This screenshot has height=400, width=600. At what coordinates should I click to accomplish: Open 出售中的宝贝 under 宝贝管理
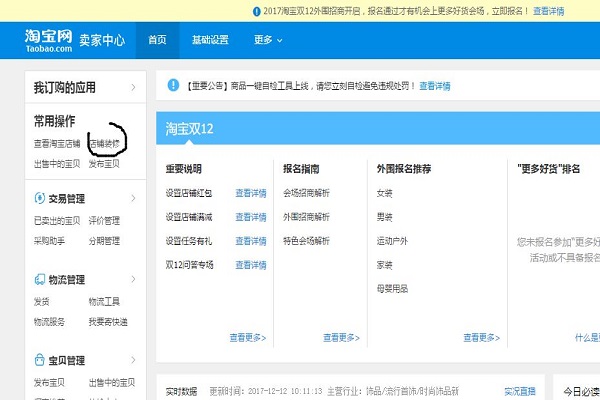[112, 382]
